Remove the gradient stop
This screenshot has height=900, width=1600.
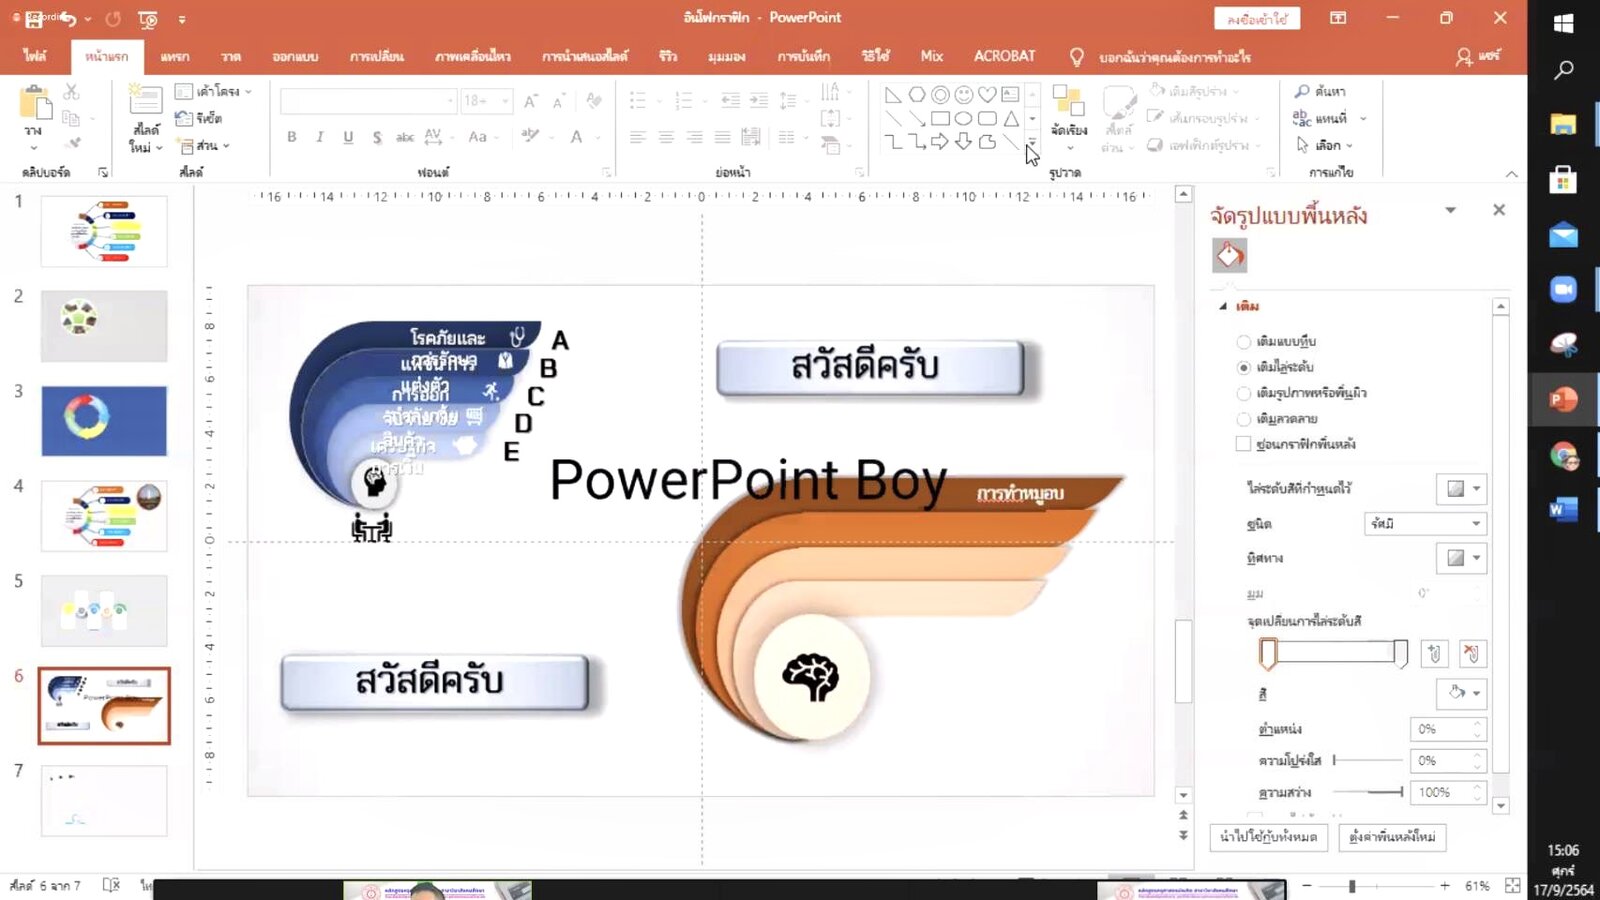tap(1472, 654)
